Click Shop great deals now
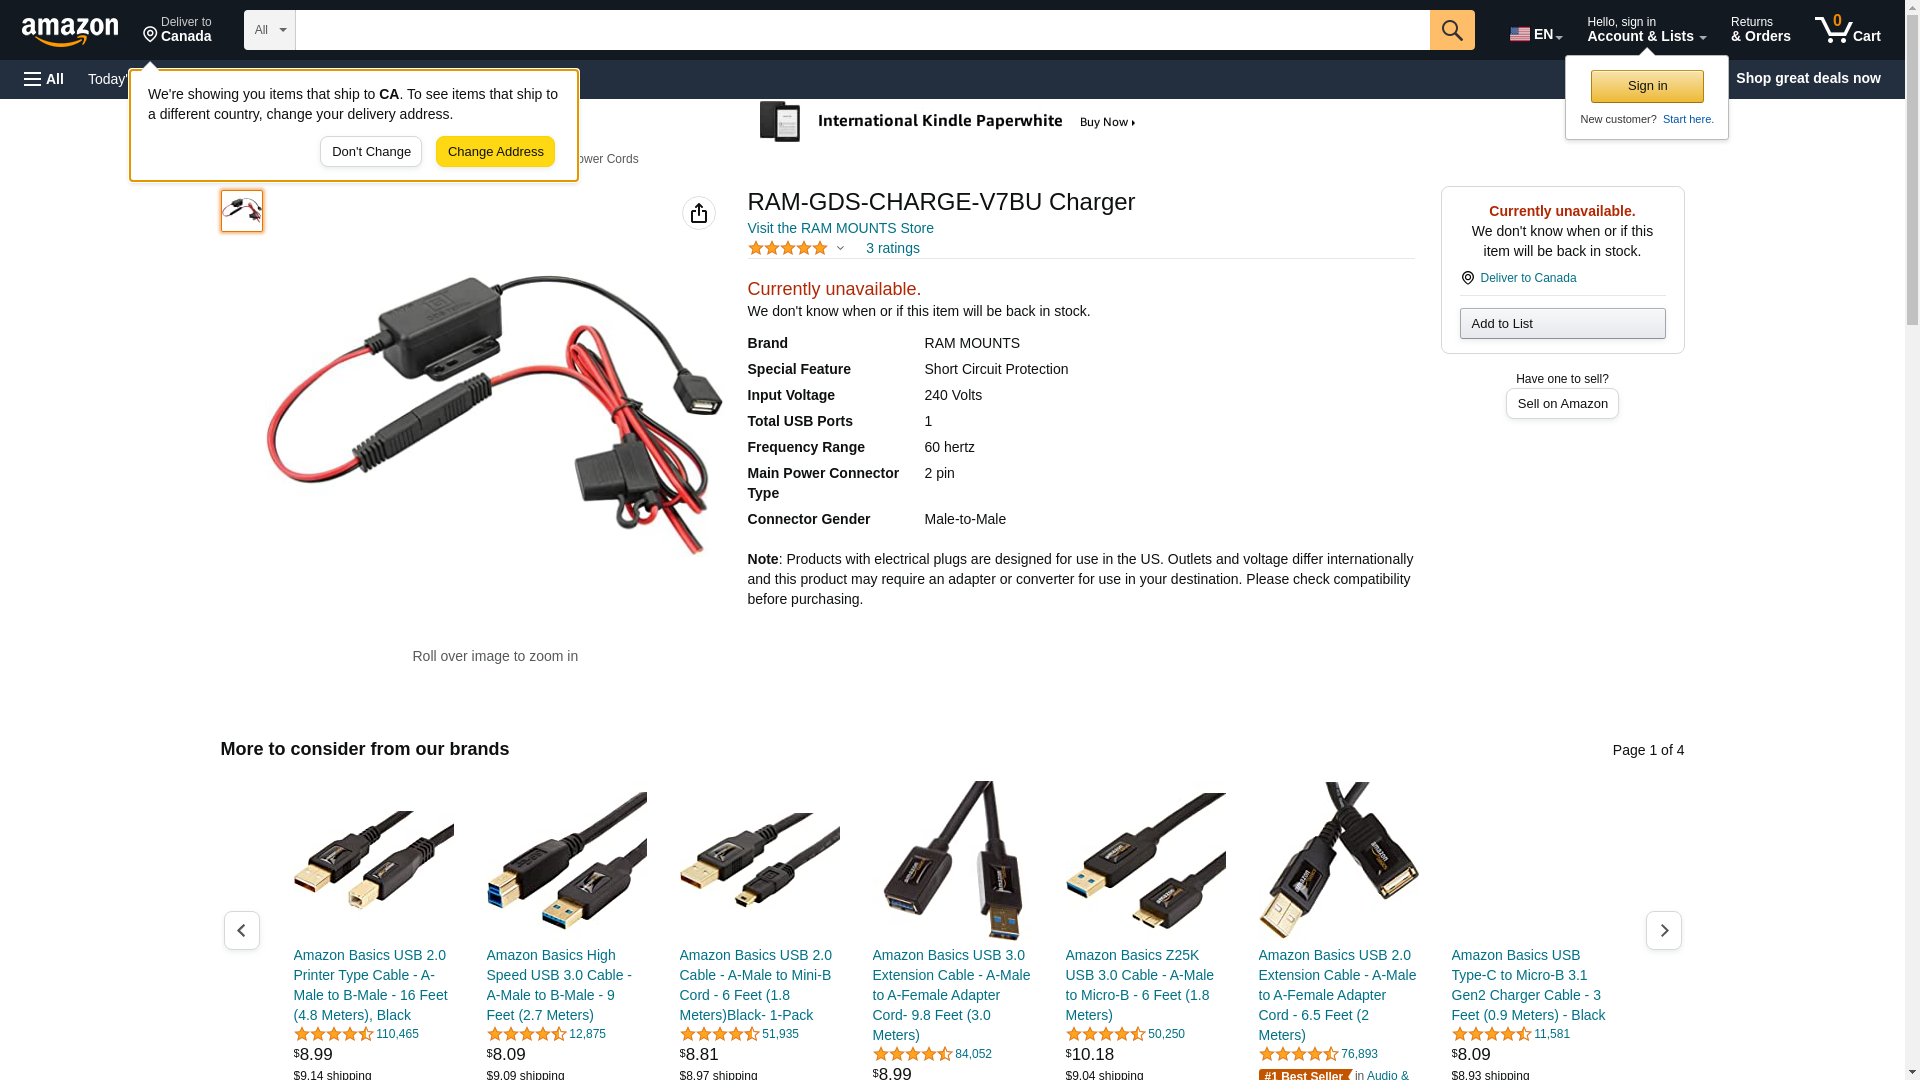This screenshot has width=1920, height=1080. pyautogui.click(x=1808, y=78)
